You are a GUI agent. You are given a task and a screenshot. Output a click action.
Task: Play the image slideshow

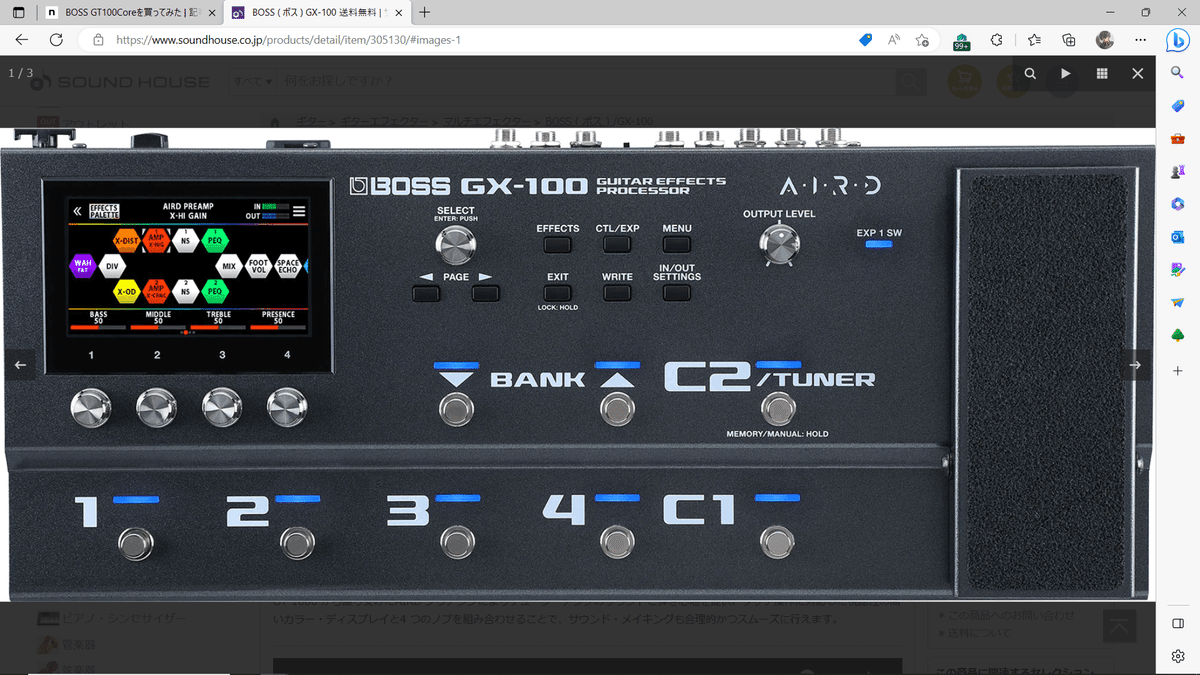(1066, 74)
